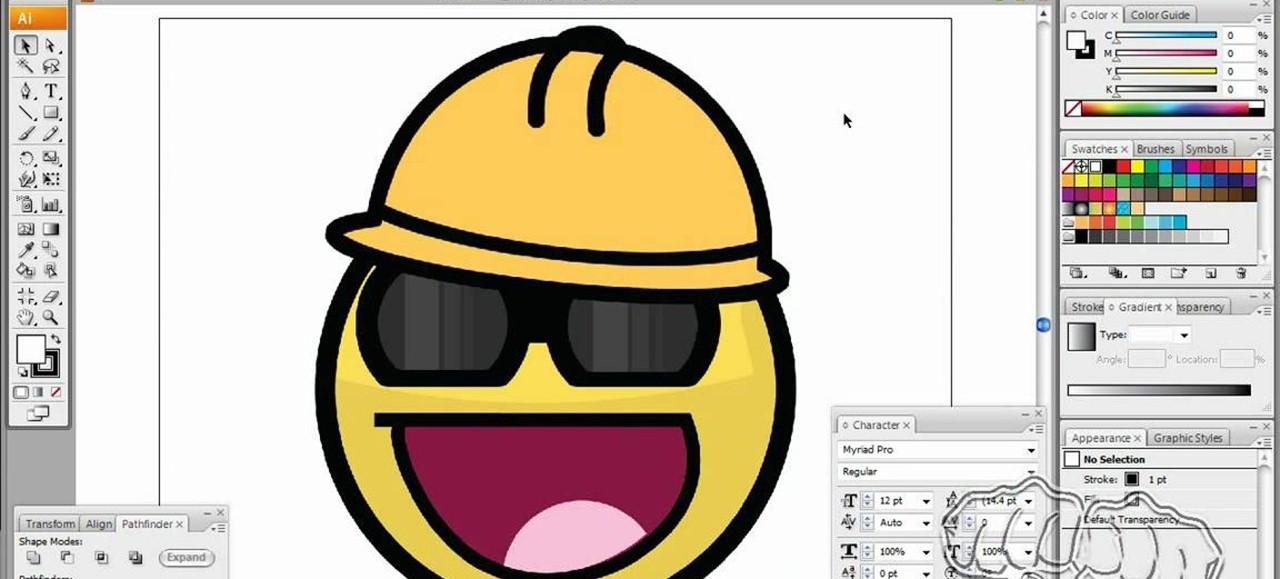Click the Magenta percentage input field
Screen dimensions: 1280x579
[x=1238, y=53]
